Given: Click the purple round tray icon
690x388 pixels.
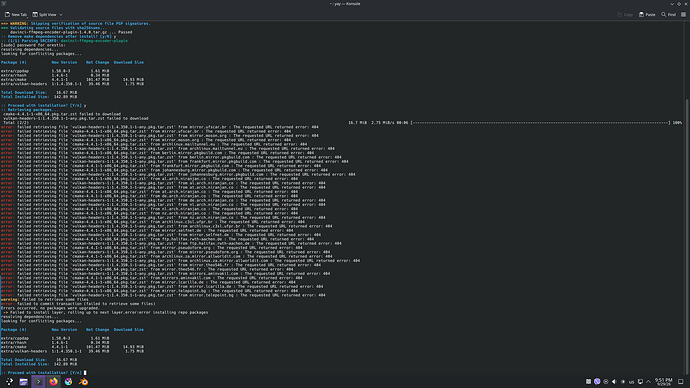Looking at the screenshot, I should click(x=597, y=382).
